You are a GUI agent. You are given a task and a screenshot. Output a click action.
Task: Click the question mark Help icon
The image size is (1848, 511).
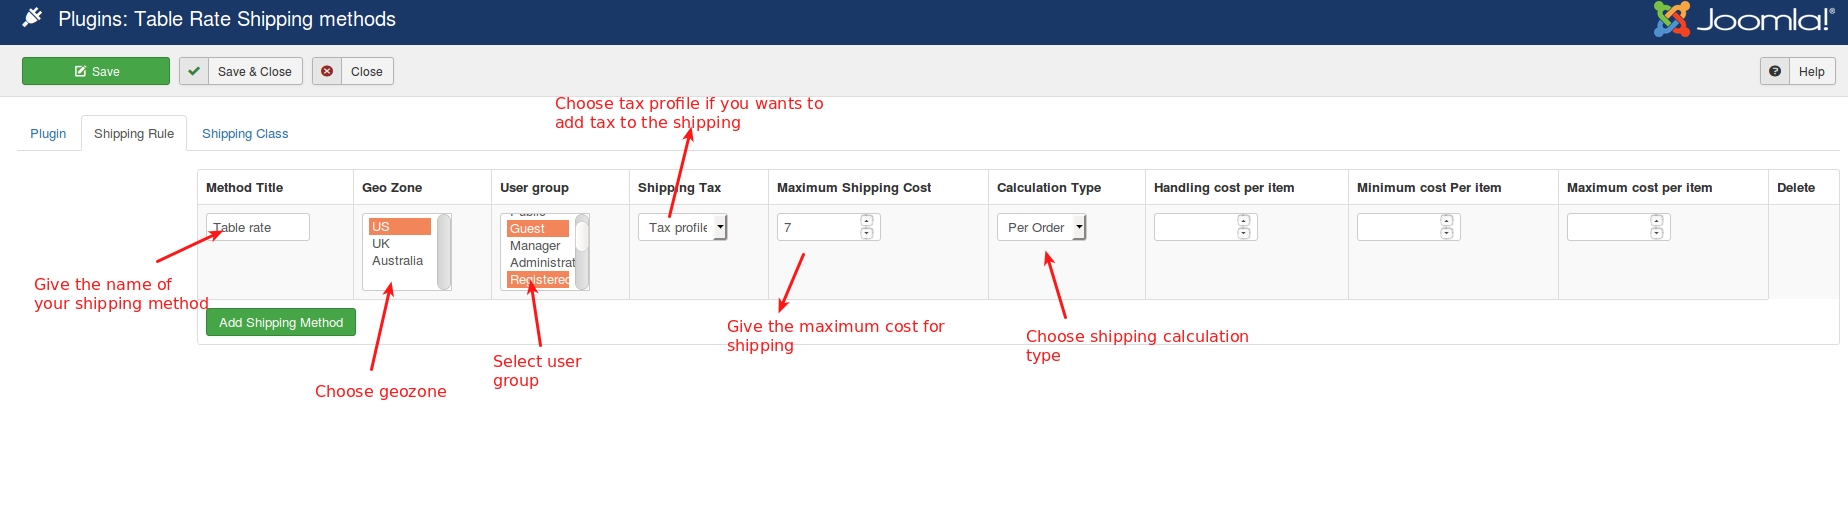(1775, 71)
